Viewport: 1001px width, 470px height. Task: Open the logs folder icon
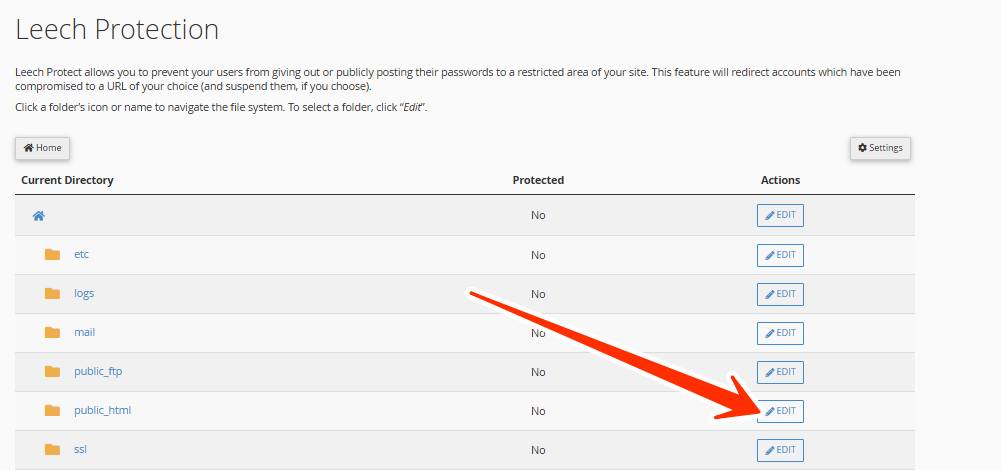click(x=53, y=294)
